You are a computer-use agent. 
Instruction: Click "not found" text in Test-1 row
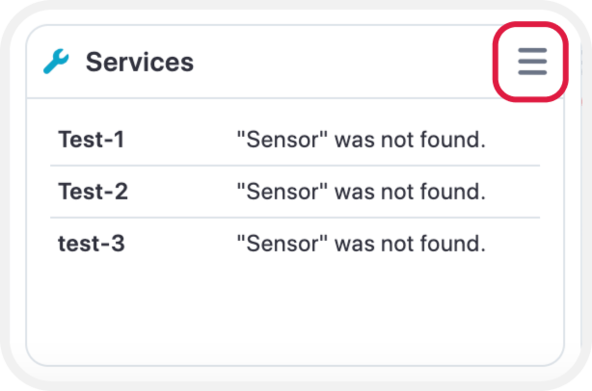[433, 139]
